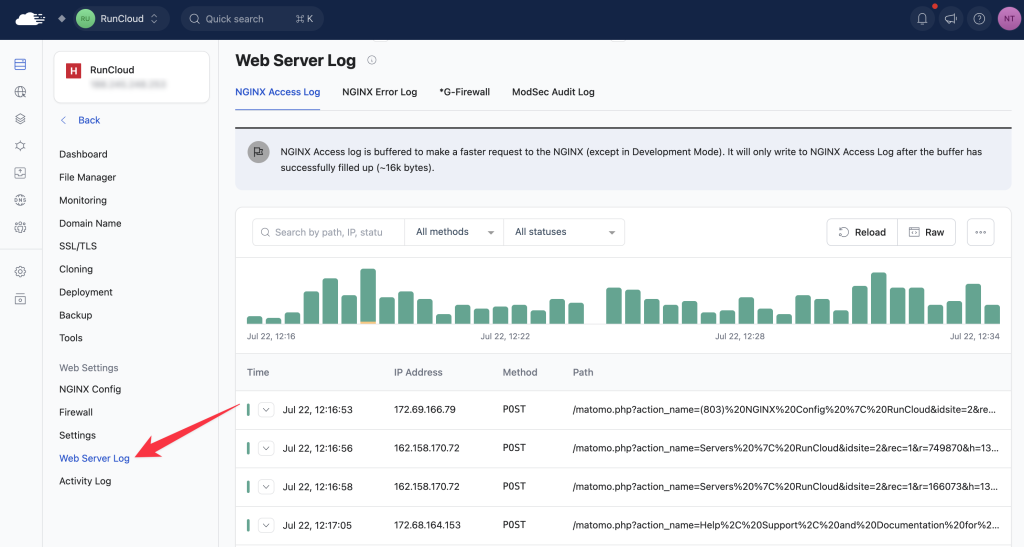The width and height of the screenshot is (1024, 547).
Task: Open Monitoring menu item
Action: coord(83,200)
